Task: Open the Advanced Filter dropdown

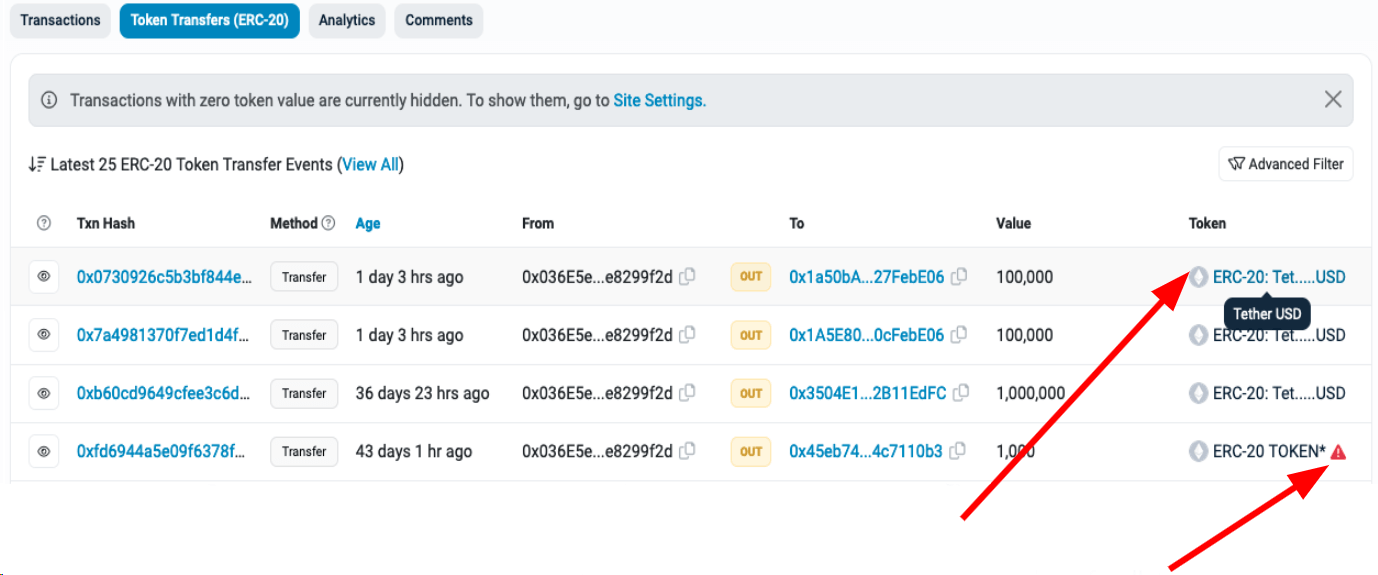Action: [1285, 164]
